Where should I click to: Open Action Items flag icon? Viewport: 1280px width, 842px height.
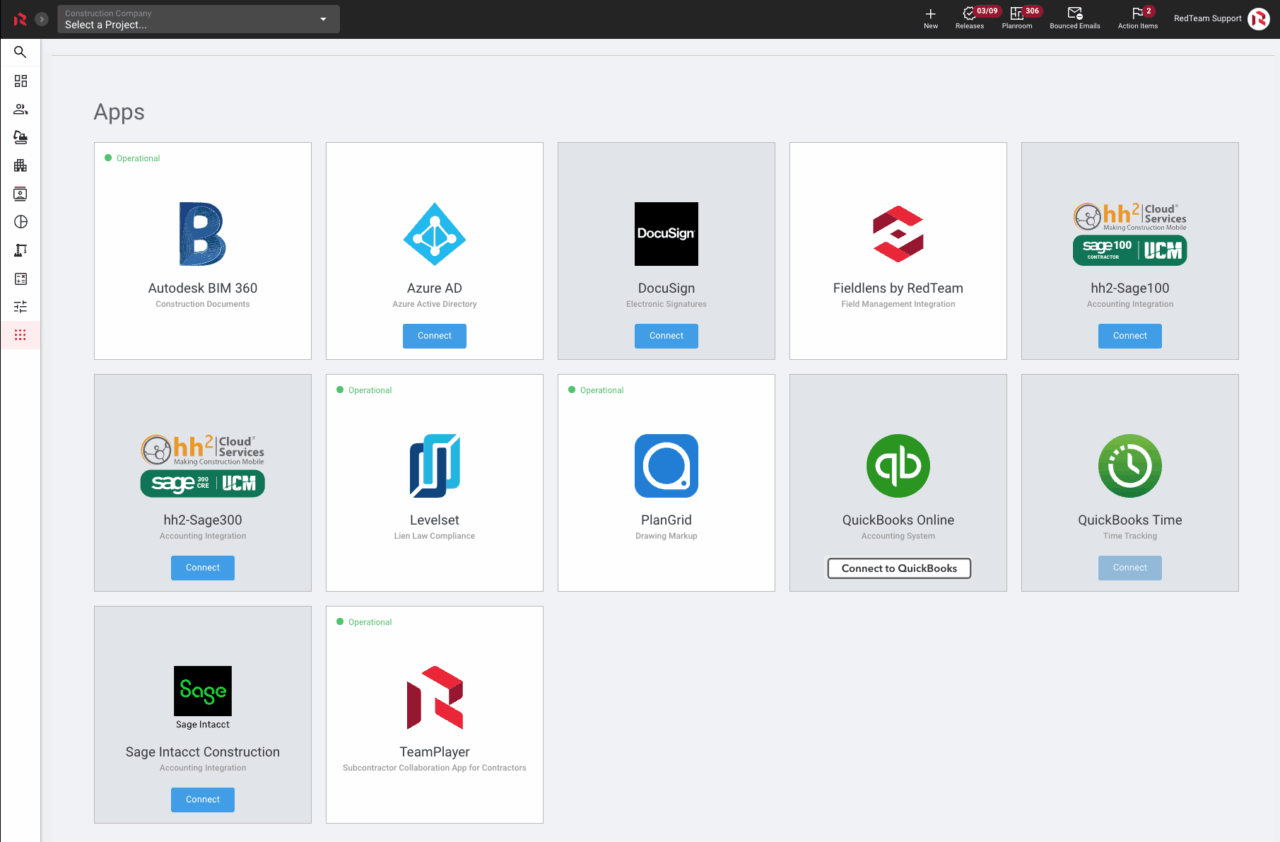click(1137, 14)
